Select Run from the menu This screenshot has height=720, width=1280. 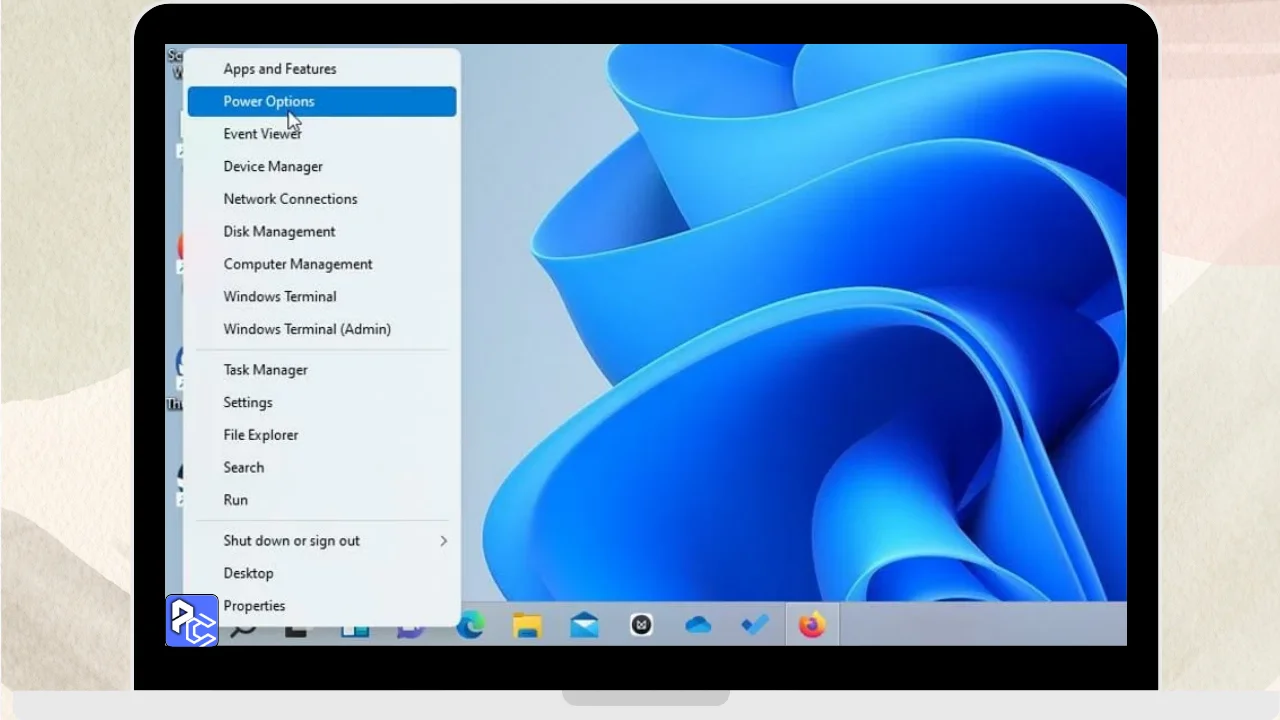pyautogui.click(x=236, y=500)
